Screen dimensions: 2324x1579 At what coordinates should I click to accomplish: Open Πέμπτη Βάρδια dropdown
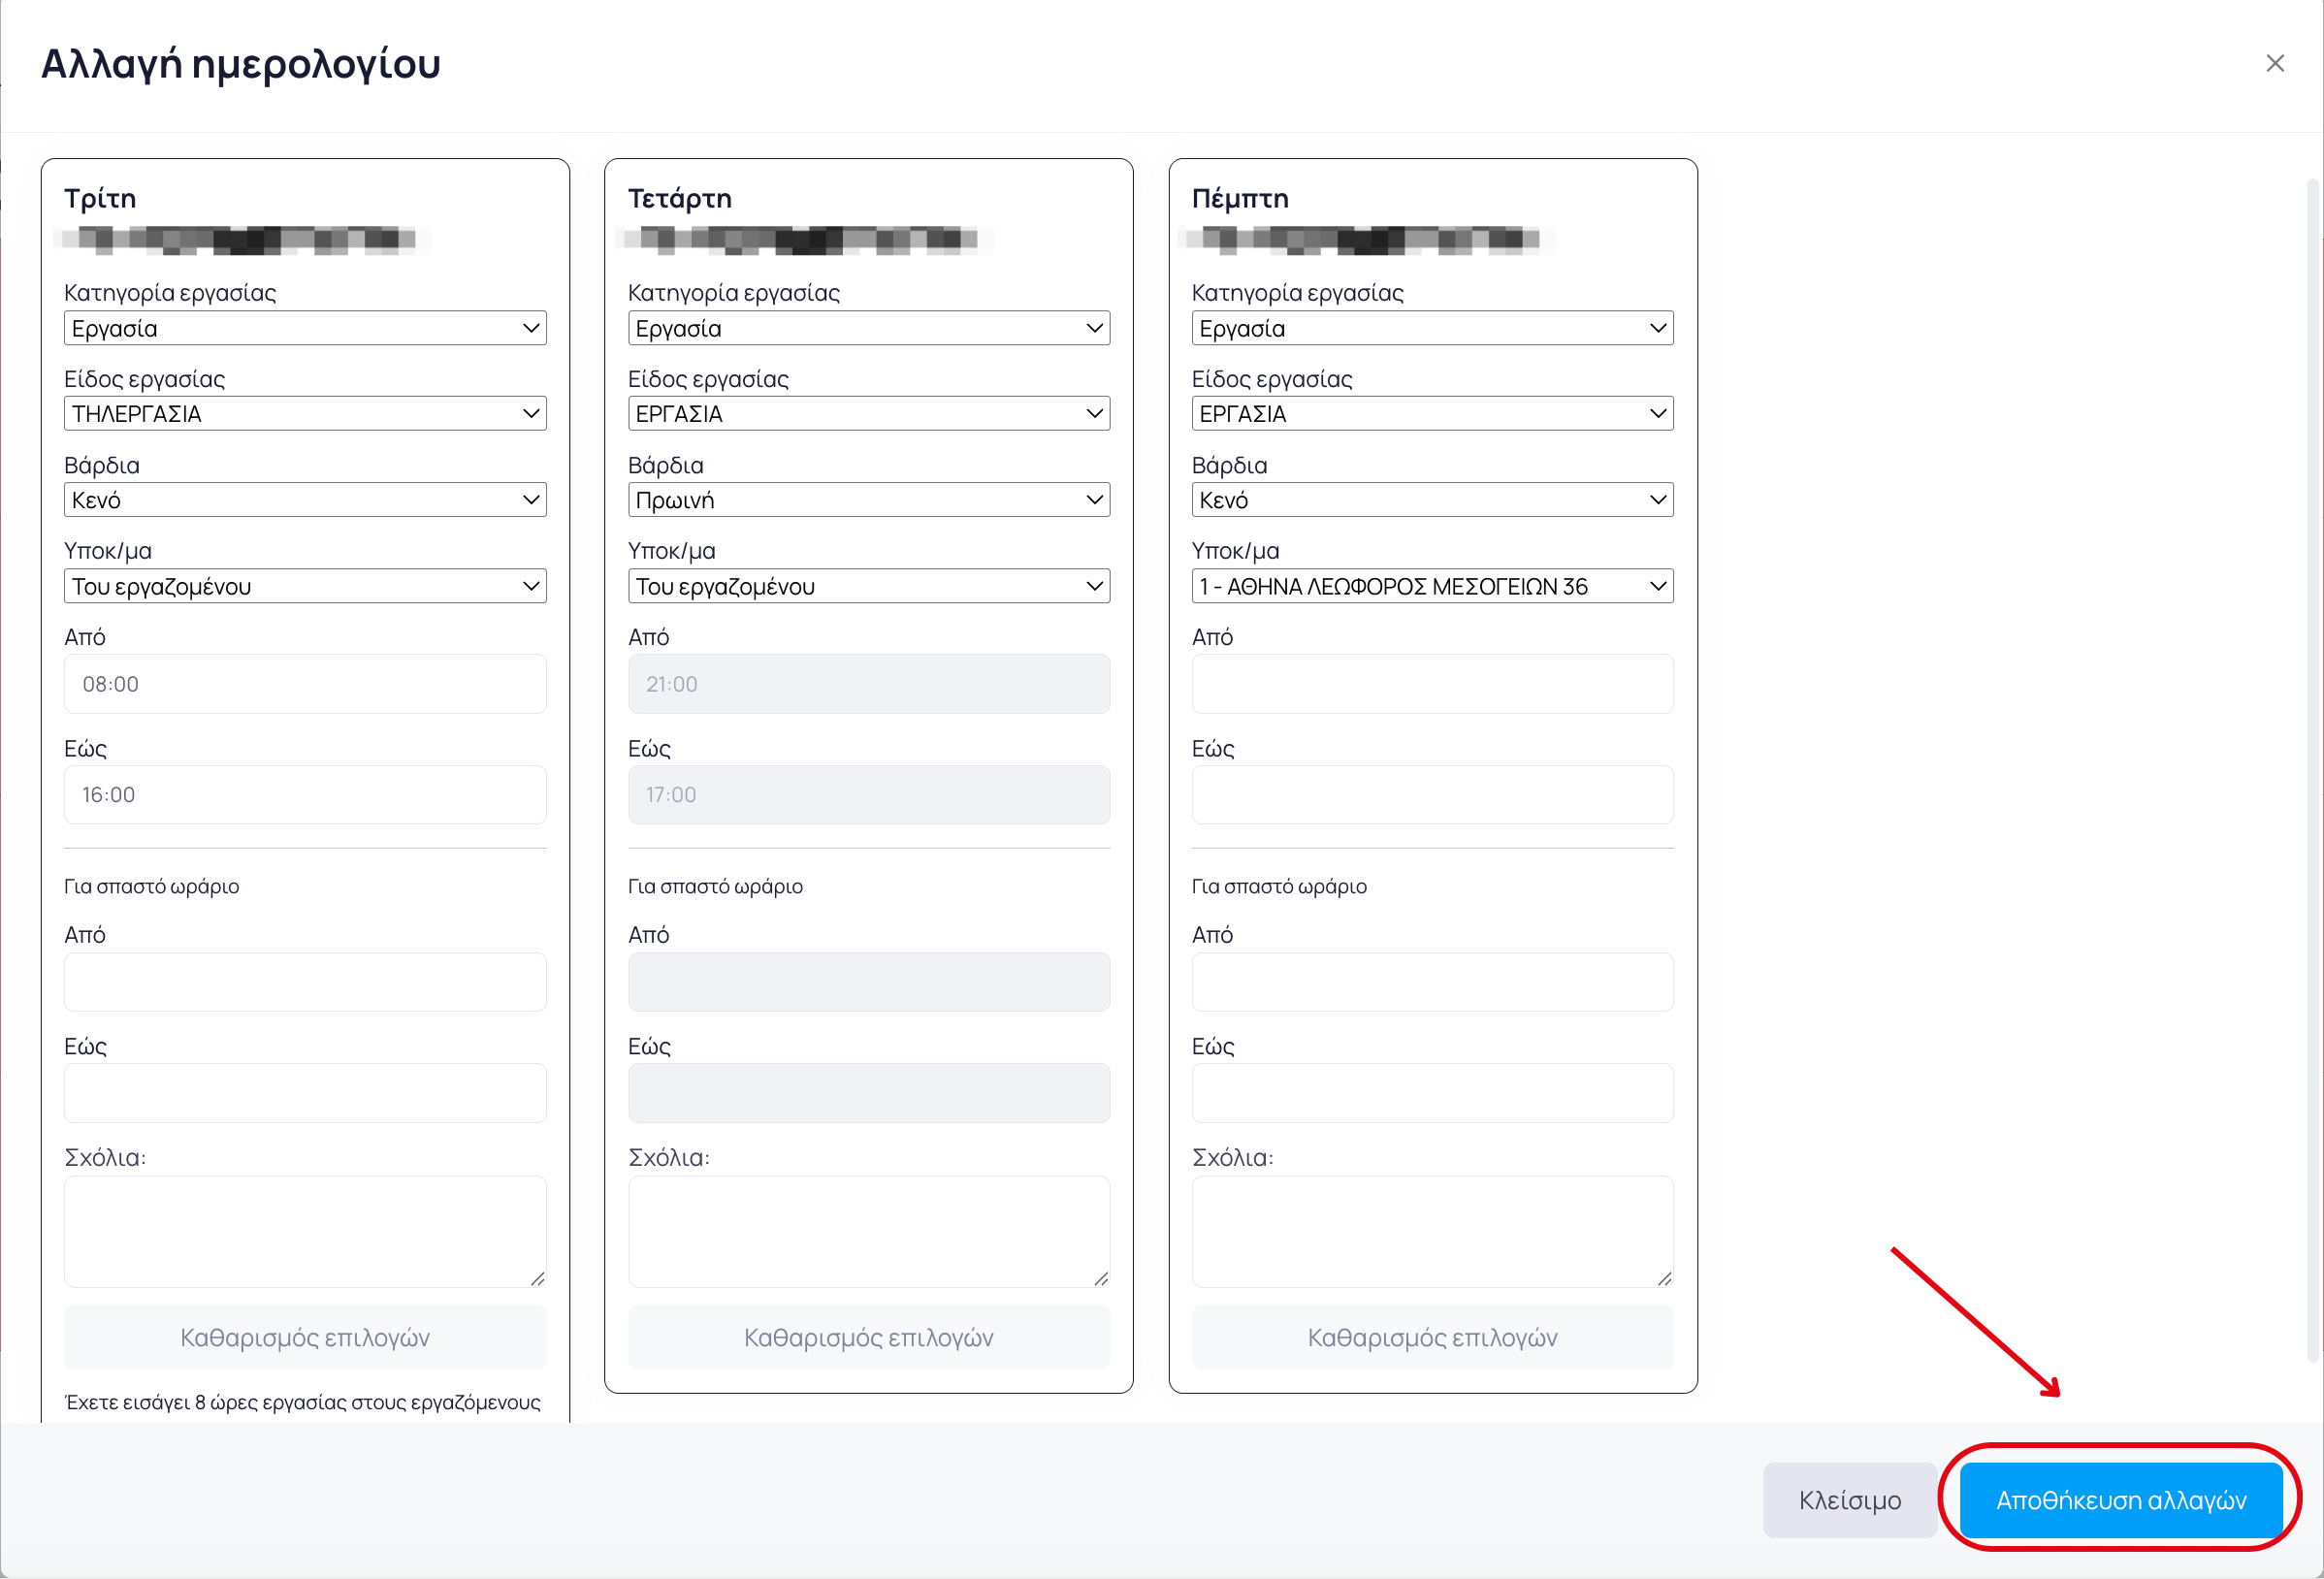[x=1432, y=500]
